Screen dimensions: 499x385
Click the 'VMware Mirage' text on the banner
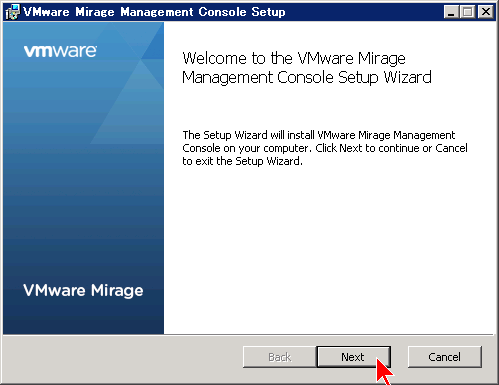[83, 291]
